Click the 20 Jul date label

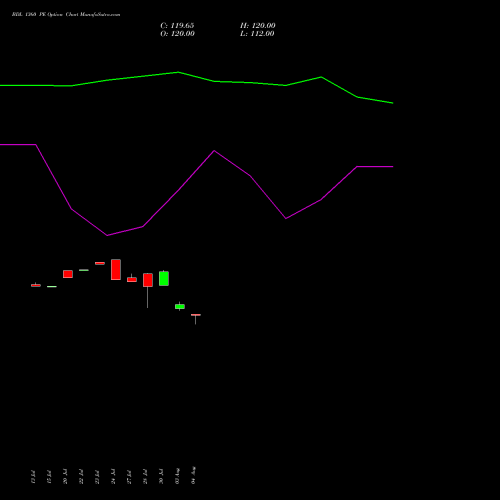65,477
